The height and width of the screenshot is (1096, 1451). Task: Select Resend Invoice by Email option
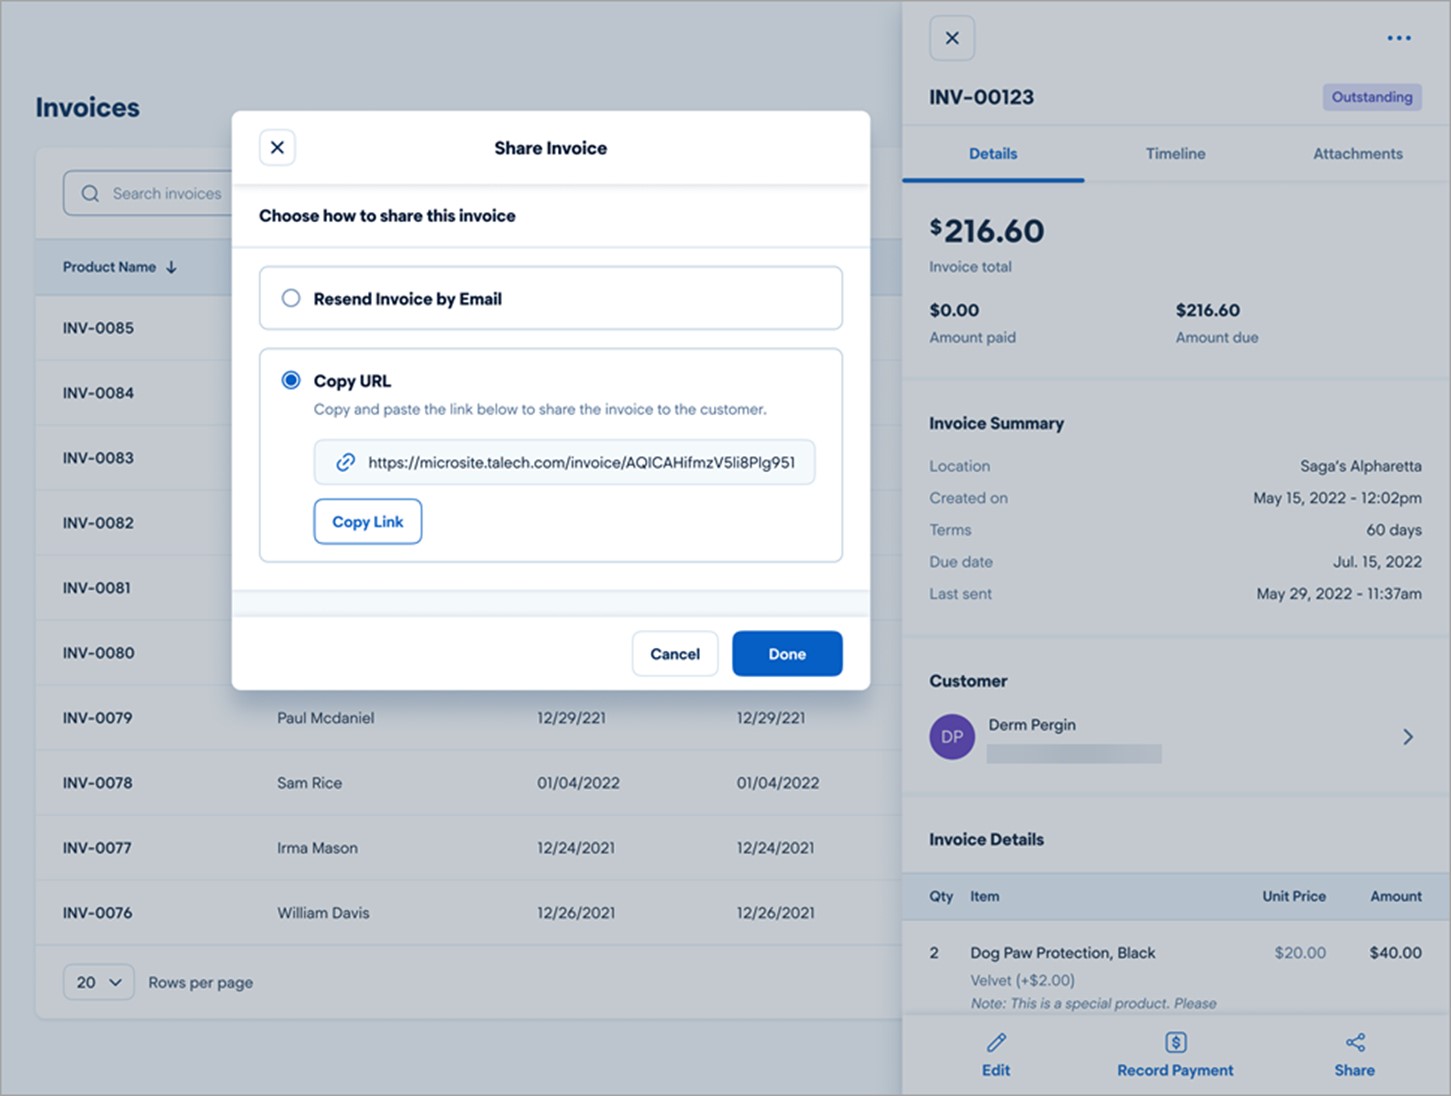pos(551,298)
